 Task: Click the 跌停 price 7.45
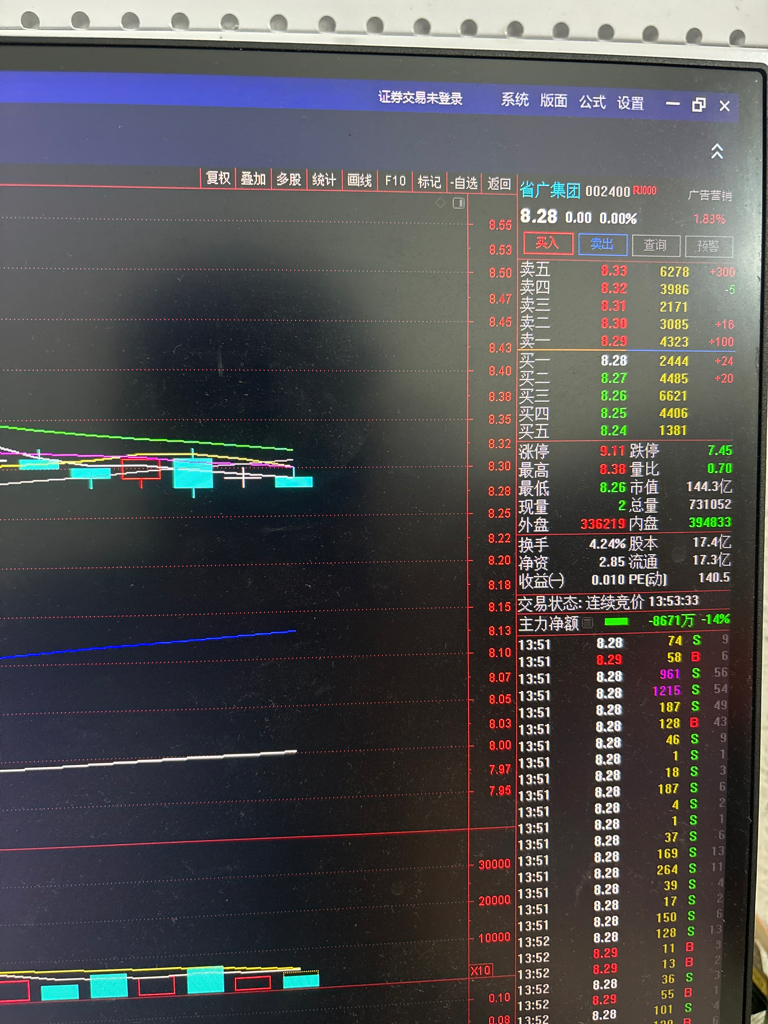(x=719, y=451)
